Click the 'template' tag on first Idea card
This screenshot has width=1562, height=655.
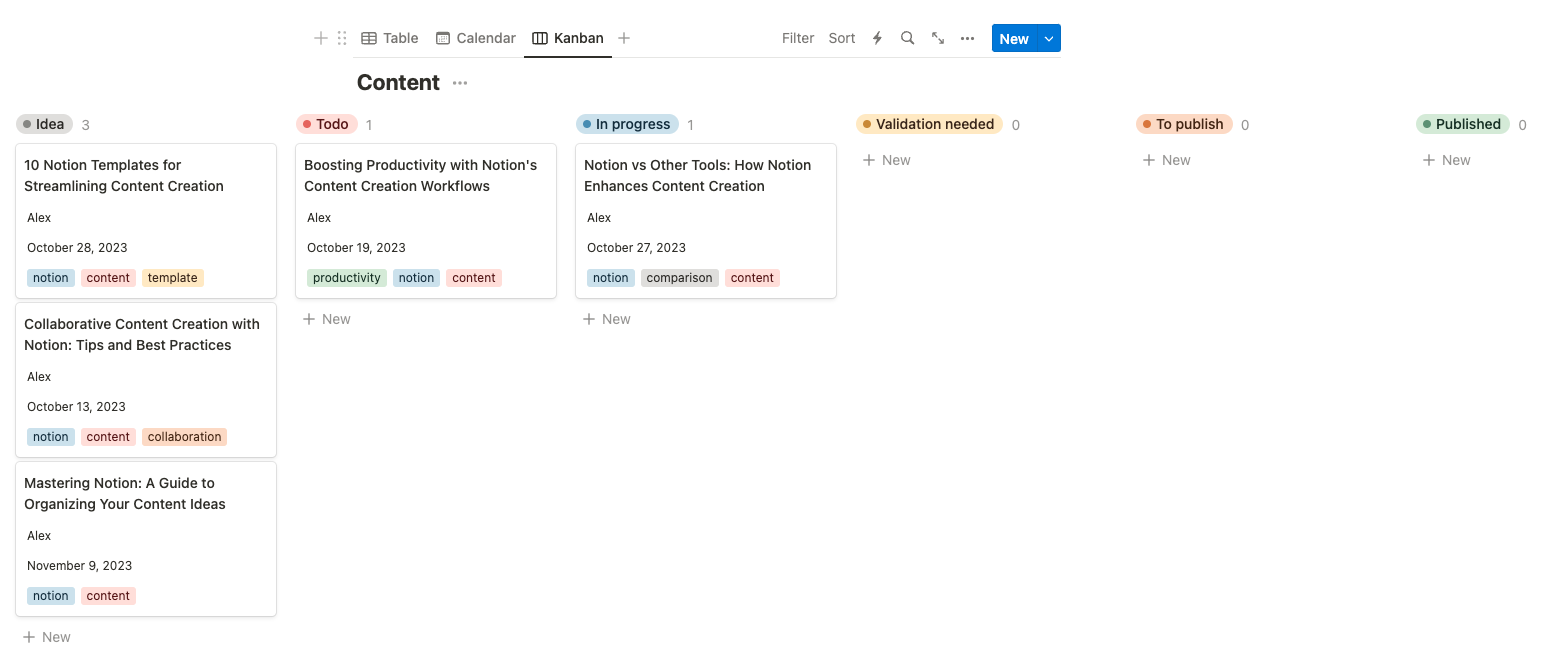[172, 278]
